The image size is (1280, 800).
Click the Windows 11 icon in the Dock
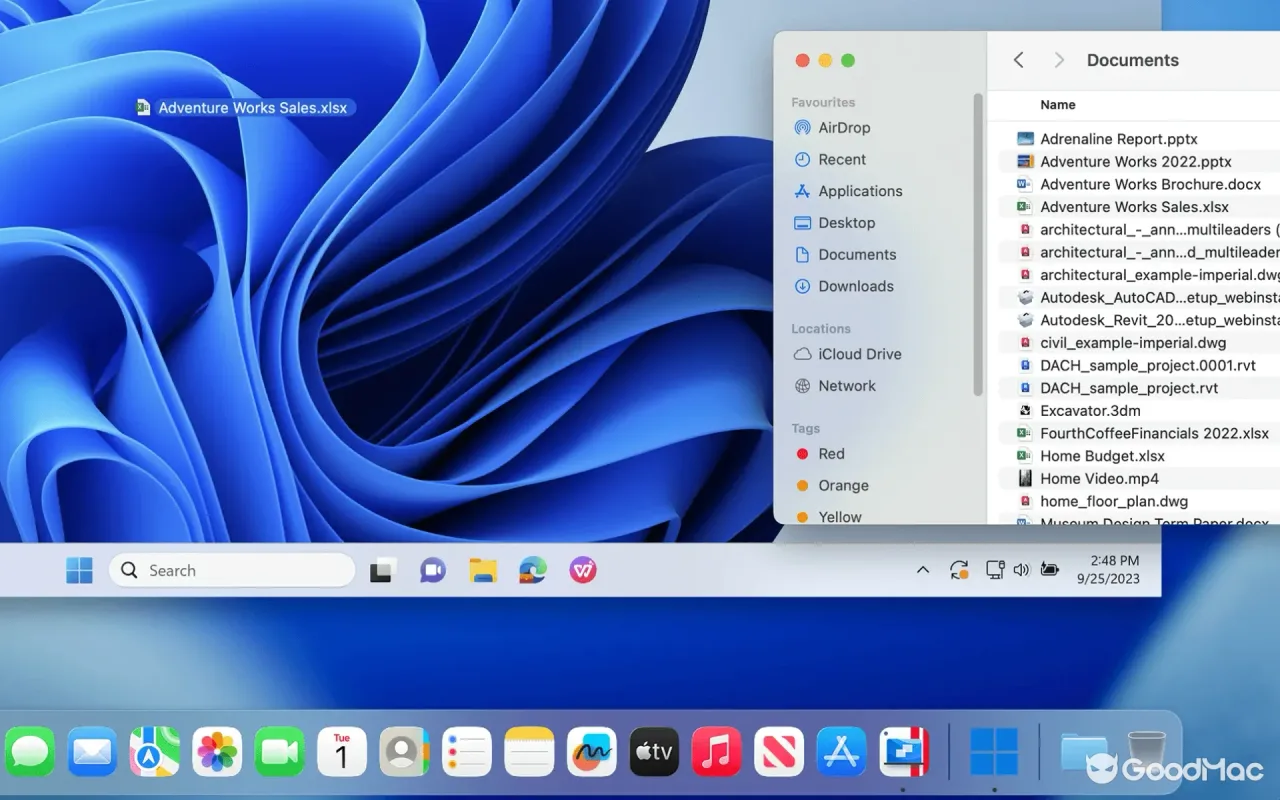(994, 752)
